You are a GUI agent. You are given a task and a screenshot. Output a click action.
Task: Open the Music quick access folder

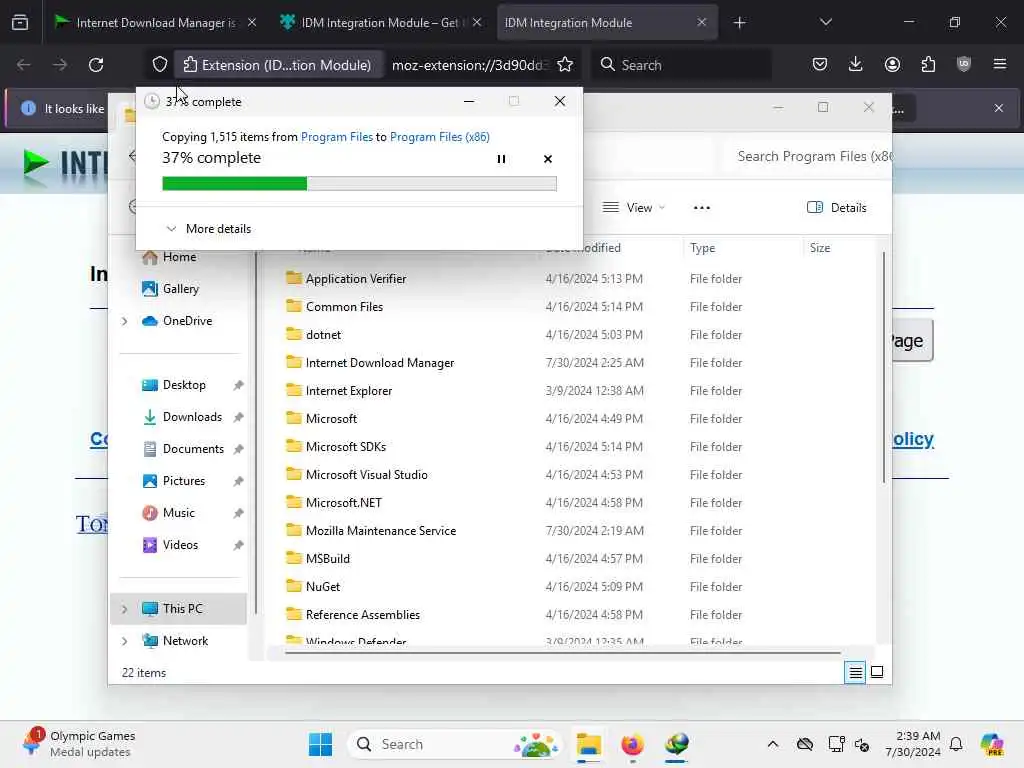pyautogui.click(x=178, y=513)
